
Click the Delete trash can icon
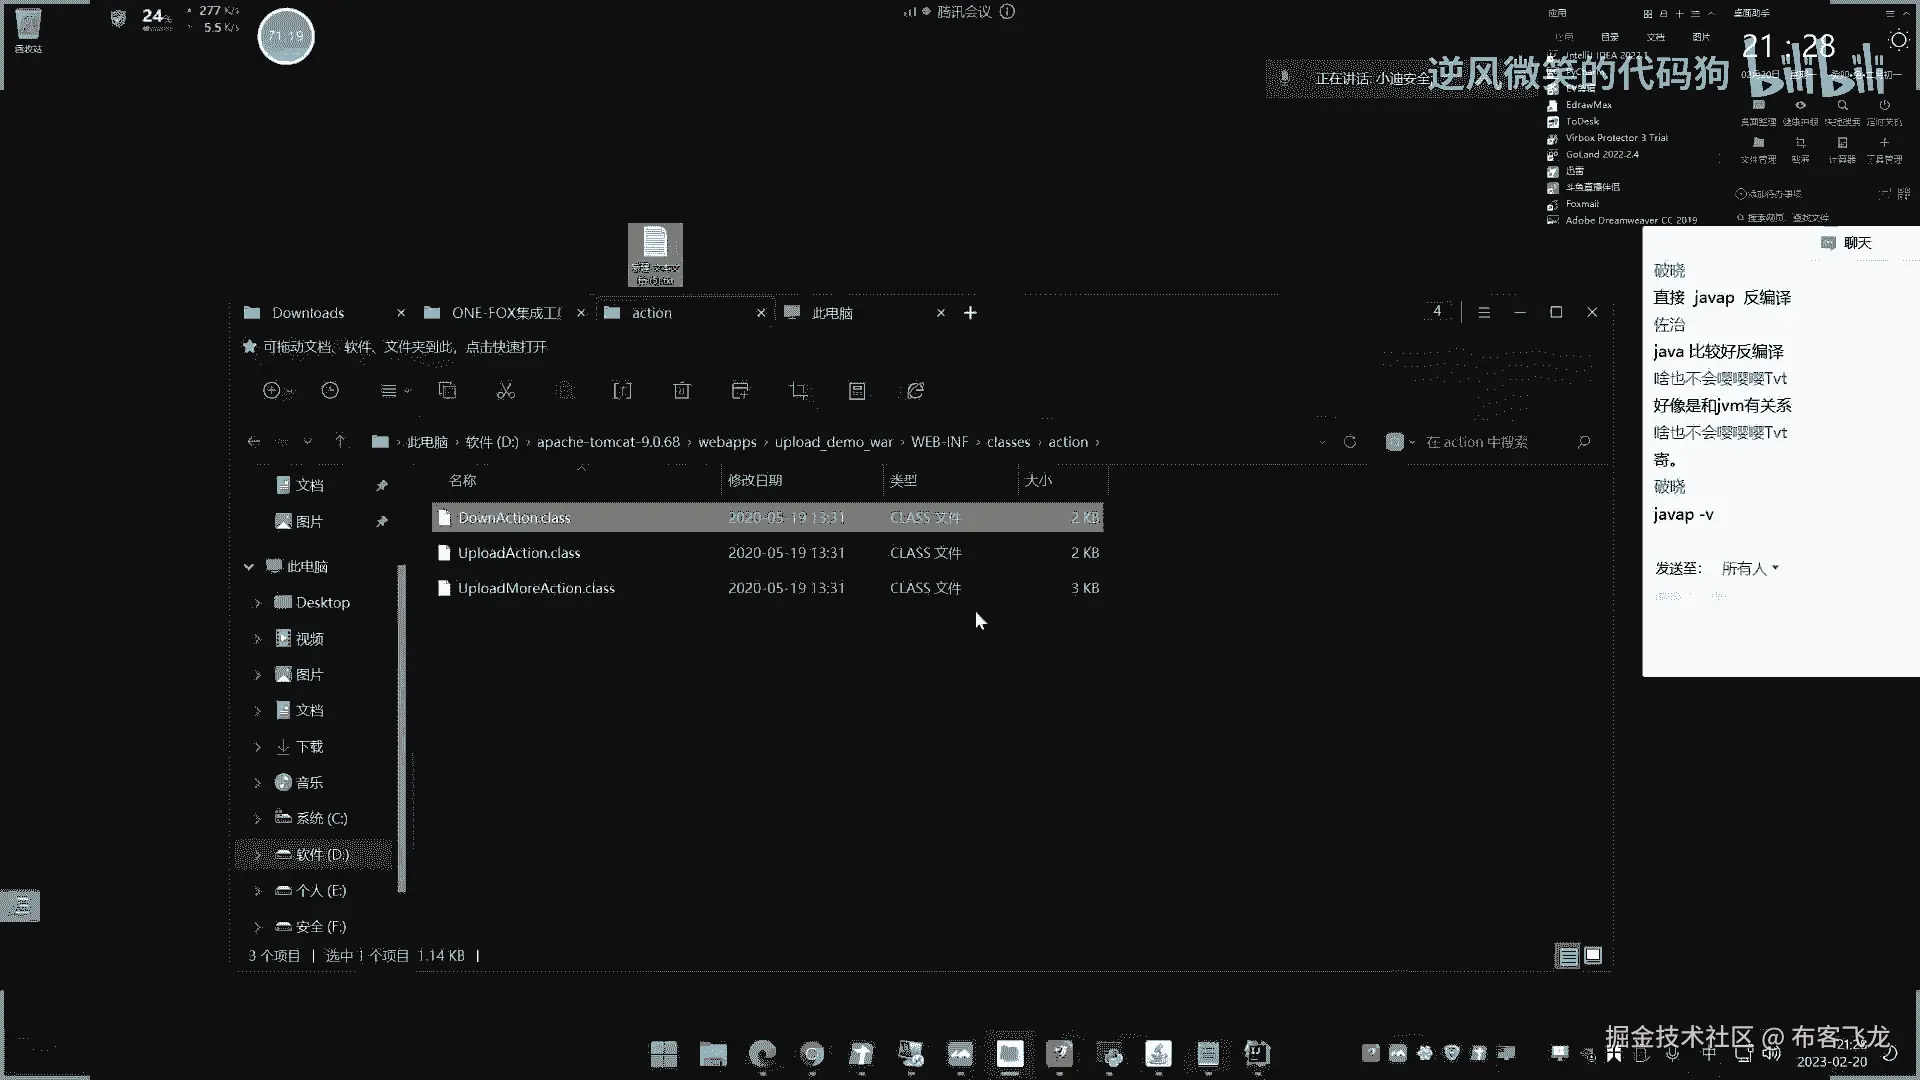tap(682, 391)
